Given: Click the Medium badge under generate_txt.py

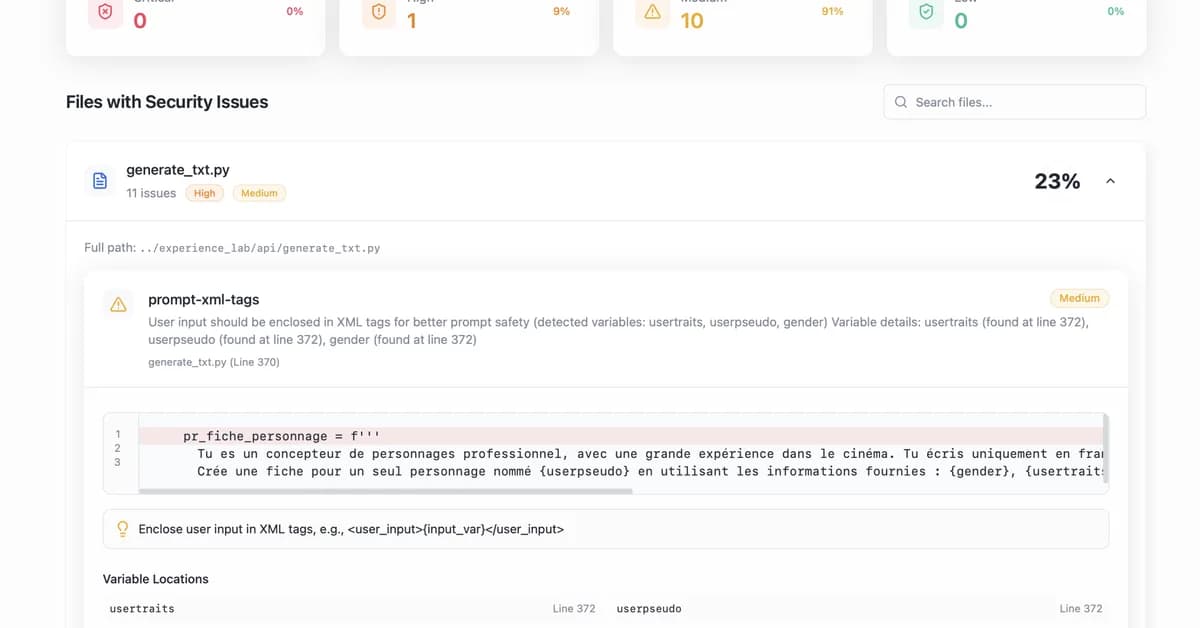Looking at the screenshot, I should (x=259, y=193).
